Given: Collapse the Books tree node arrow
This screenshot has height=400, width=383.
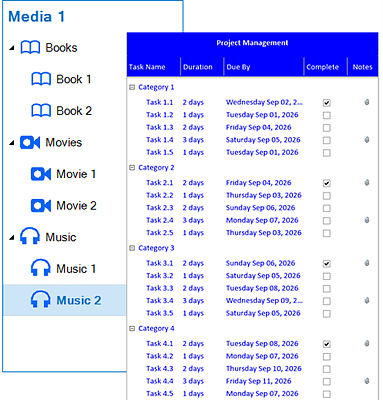Looking at the screenshot, I should [x=12, y=48].
